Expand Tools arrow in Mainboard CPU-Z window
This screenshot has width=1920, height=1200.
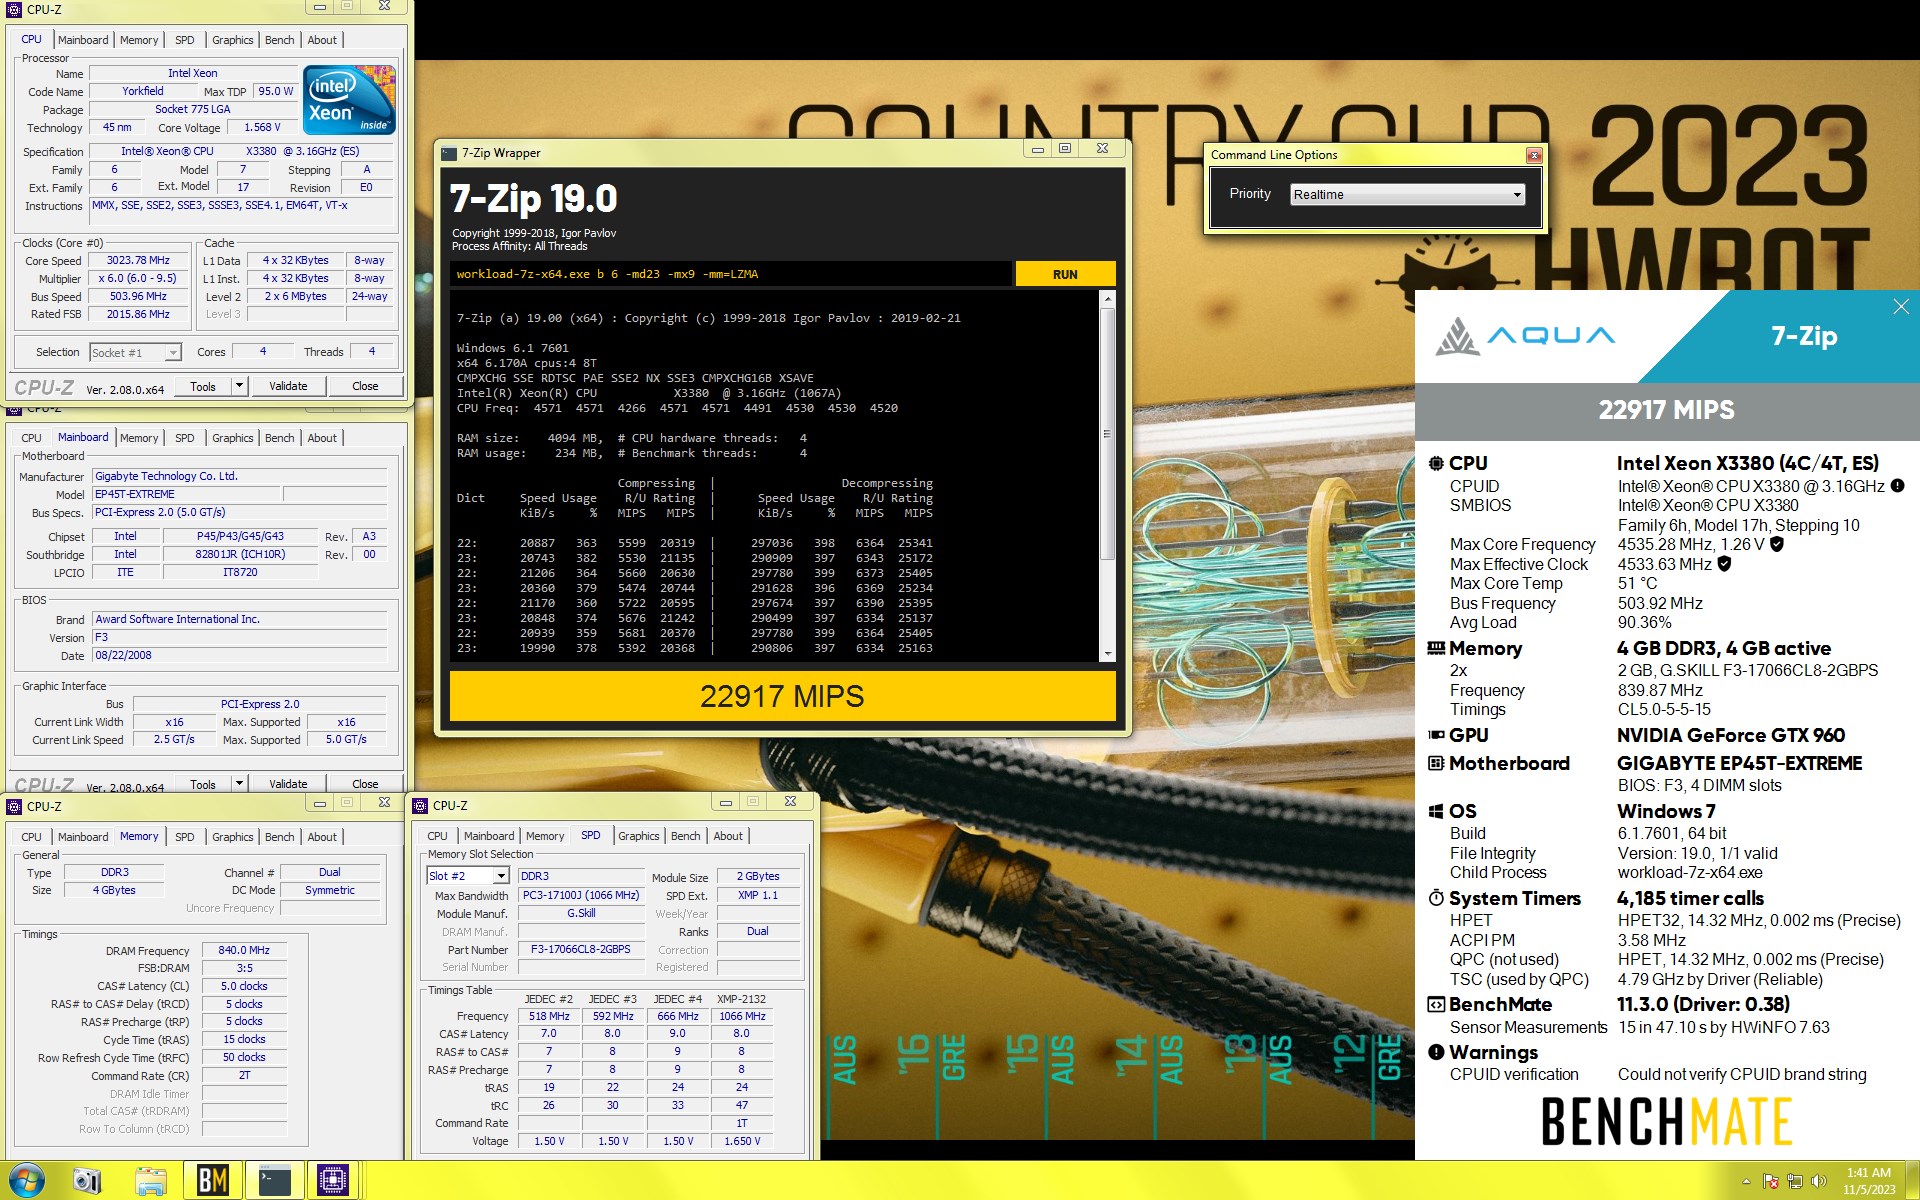(239, 784)
